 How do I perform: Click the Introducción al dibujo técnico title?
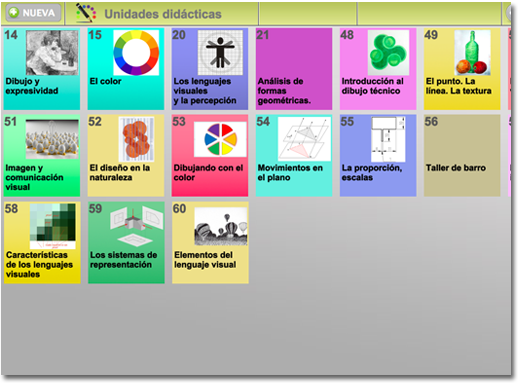pyautogui.click(x=372, y=86)
